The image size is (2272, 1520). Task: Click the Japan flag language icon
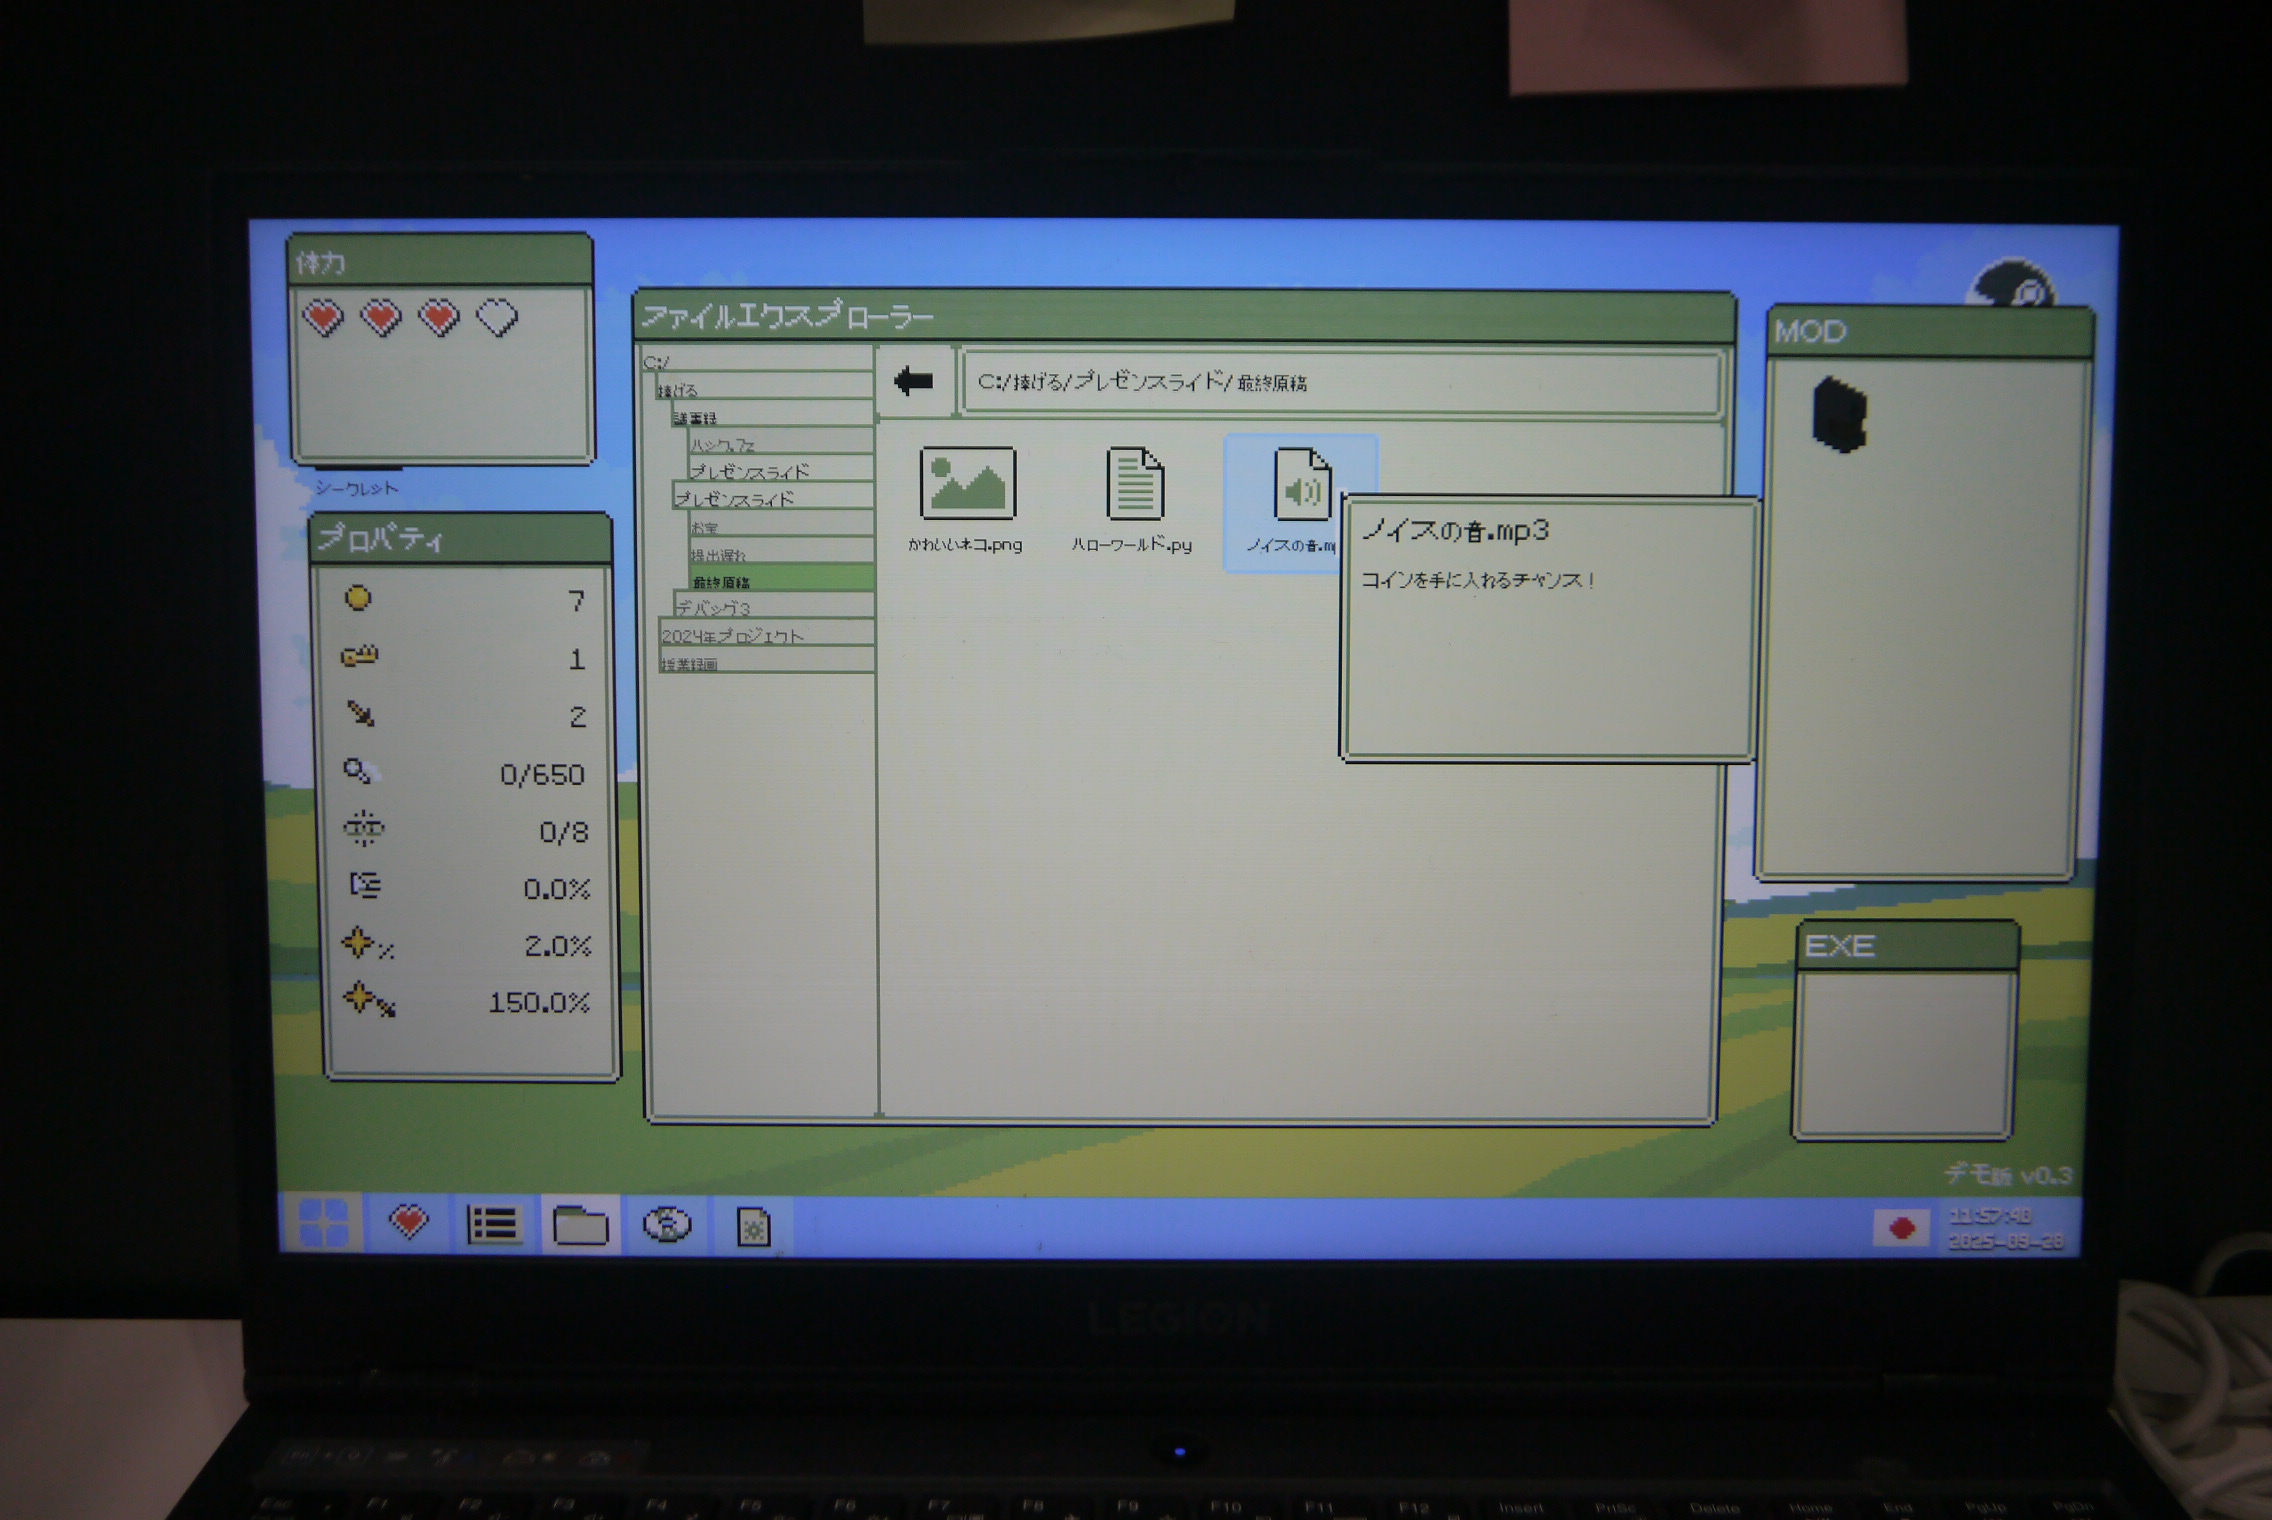pyautogui.click(x=1901, y=1228)
